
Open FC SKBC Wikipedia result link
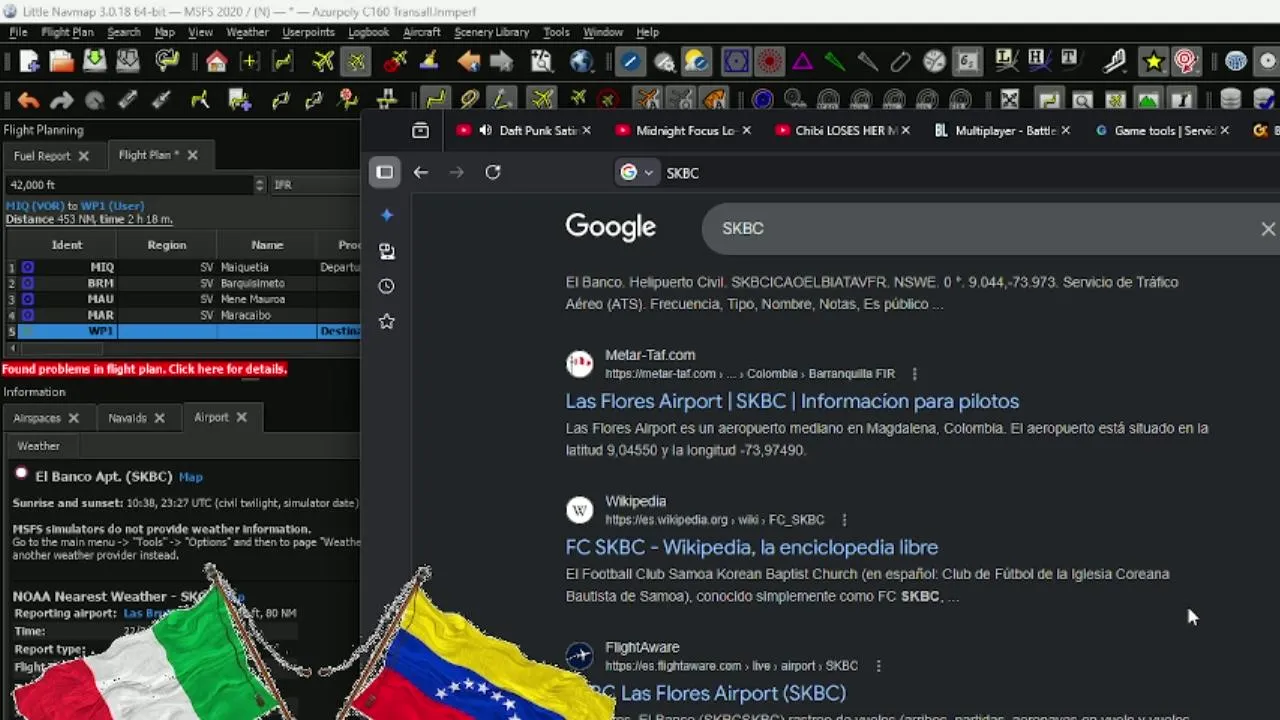[751, 547]
